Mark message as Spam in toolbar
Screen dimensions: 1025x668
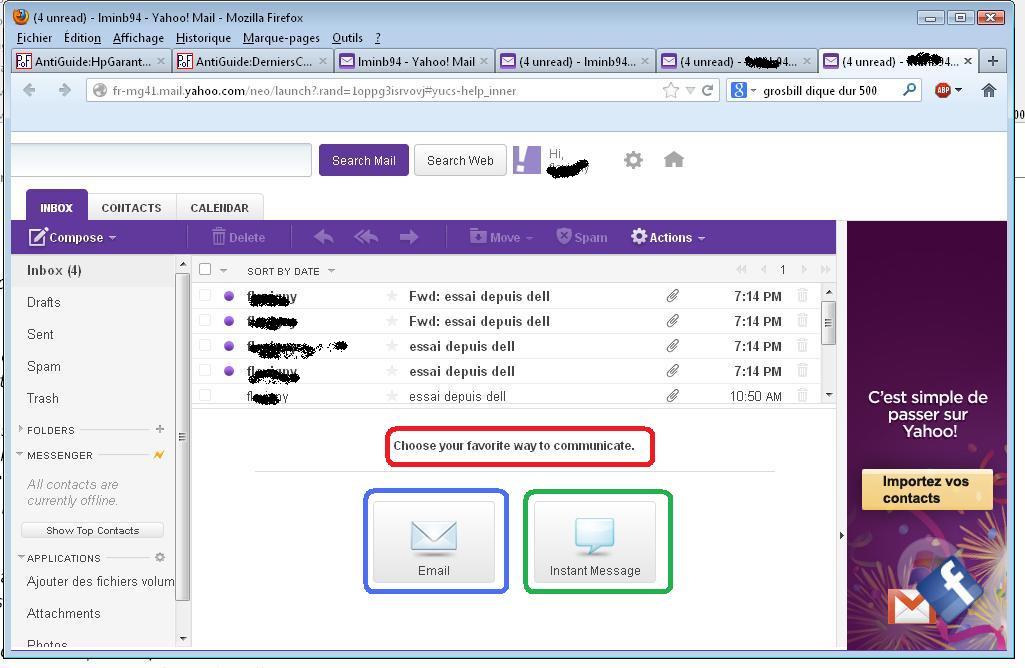[x=582, y=237]
